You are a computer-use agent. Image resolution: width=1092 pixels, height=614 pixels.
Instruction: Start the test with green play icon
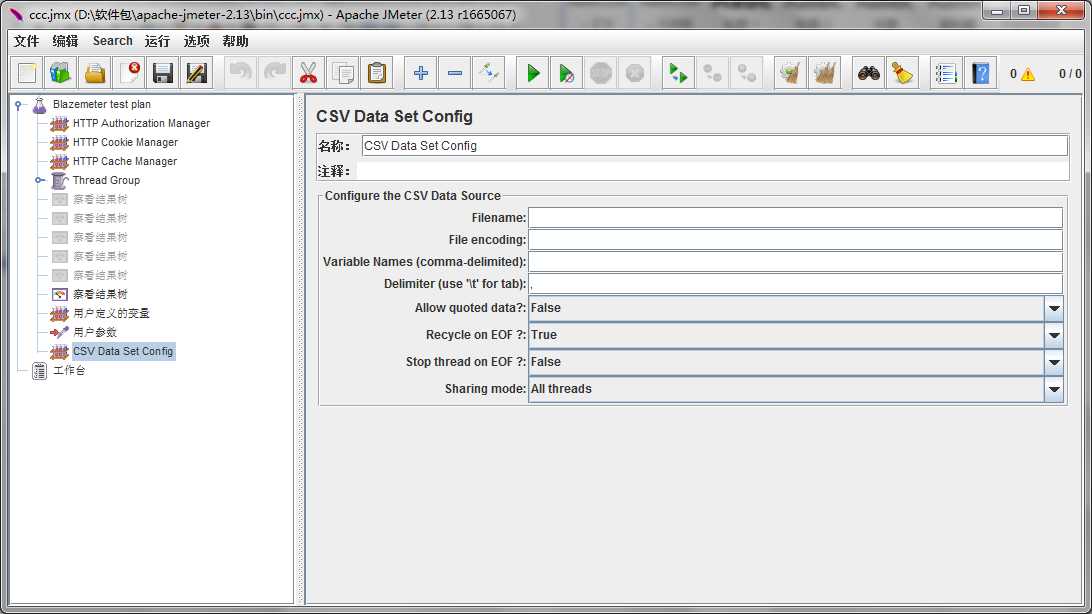pyautogui.click(x=533, y=73)
